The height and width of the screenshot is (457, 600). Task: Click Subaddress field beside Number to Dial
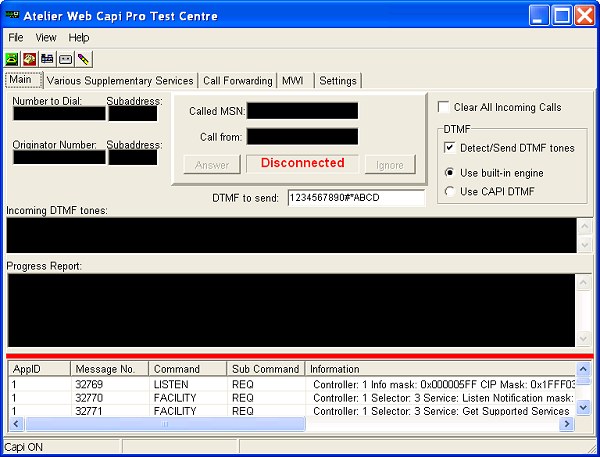tap(133, 114)
